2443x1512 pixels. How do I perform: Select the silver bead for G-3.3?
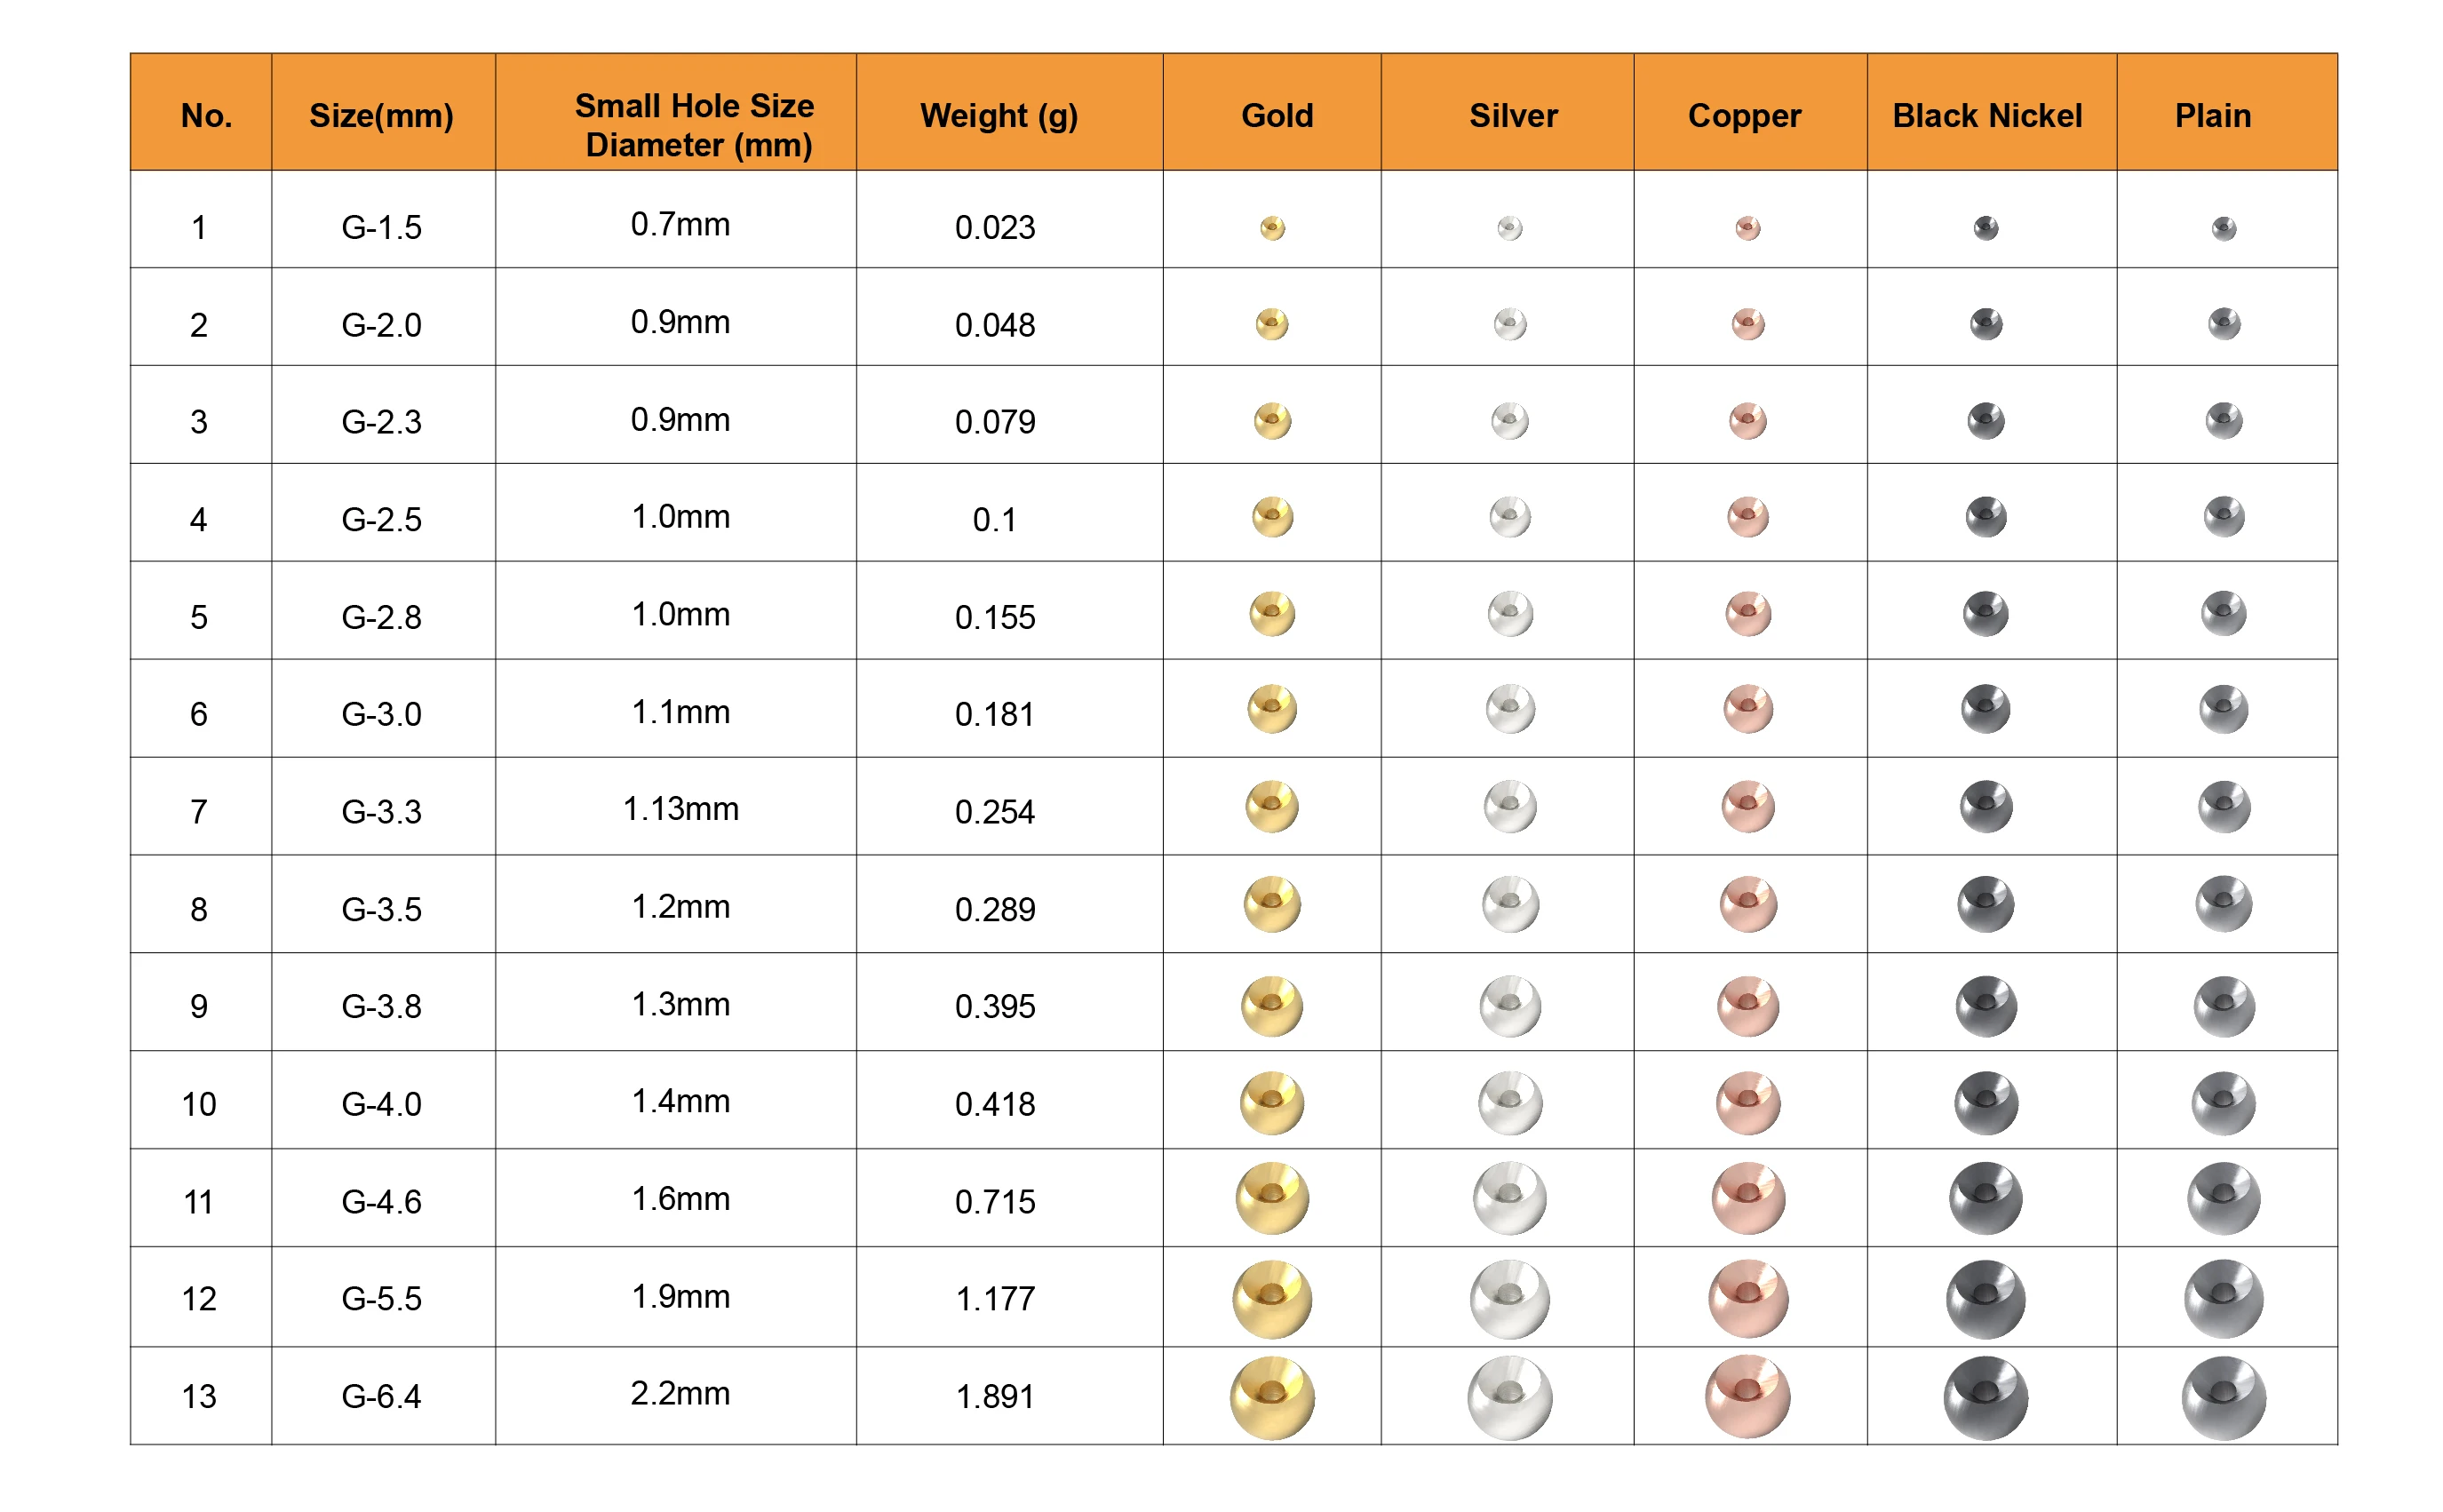1510,806
